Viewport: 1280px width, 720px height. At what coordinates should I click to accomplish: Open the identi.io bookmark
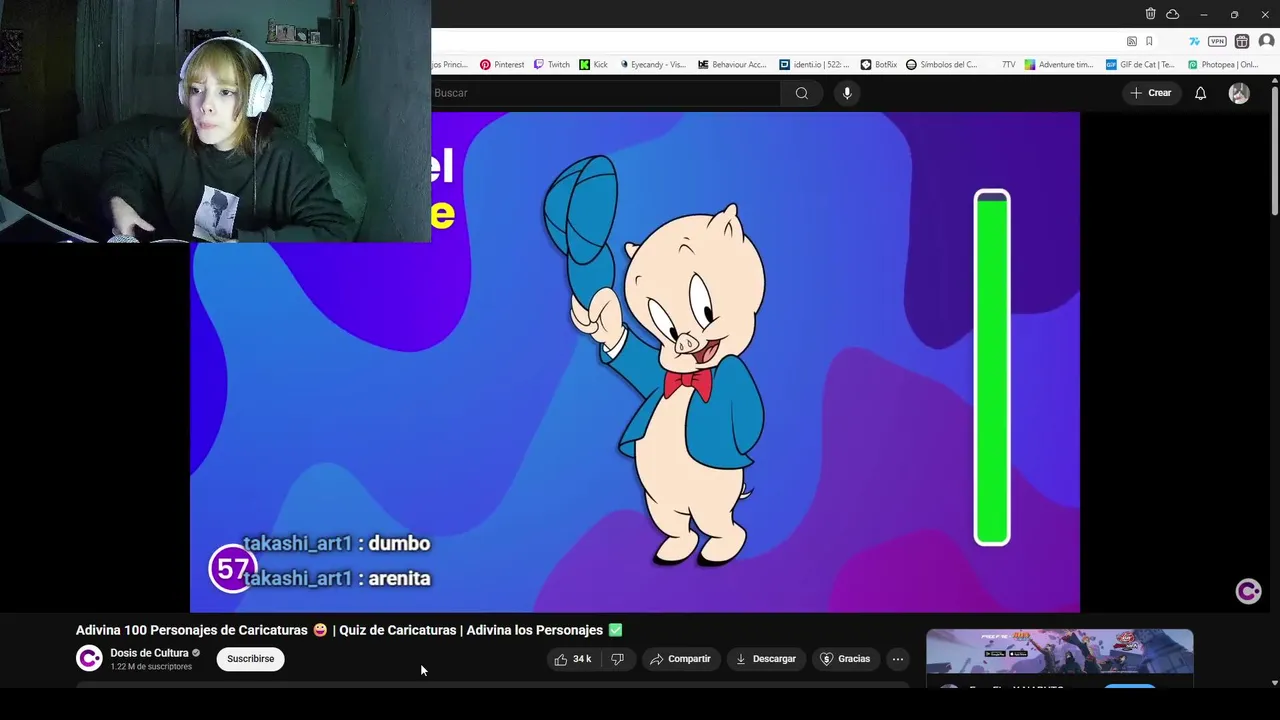814,65
